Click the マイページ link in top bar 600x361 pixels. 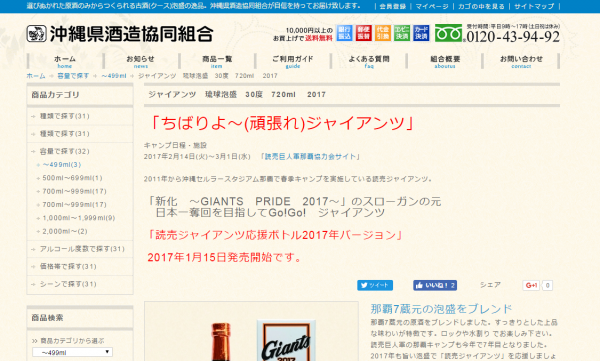[x=432, y=6]
